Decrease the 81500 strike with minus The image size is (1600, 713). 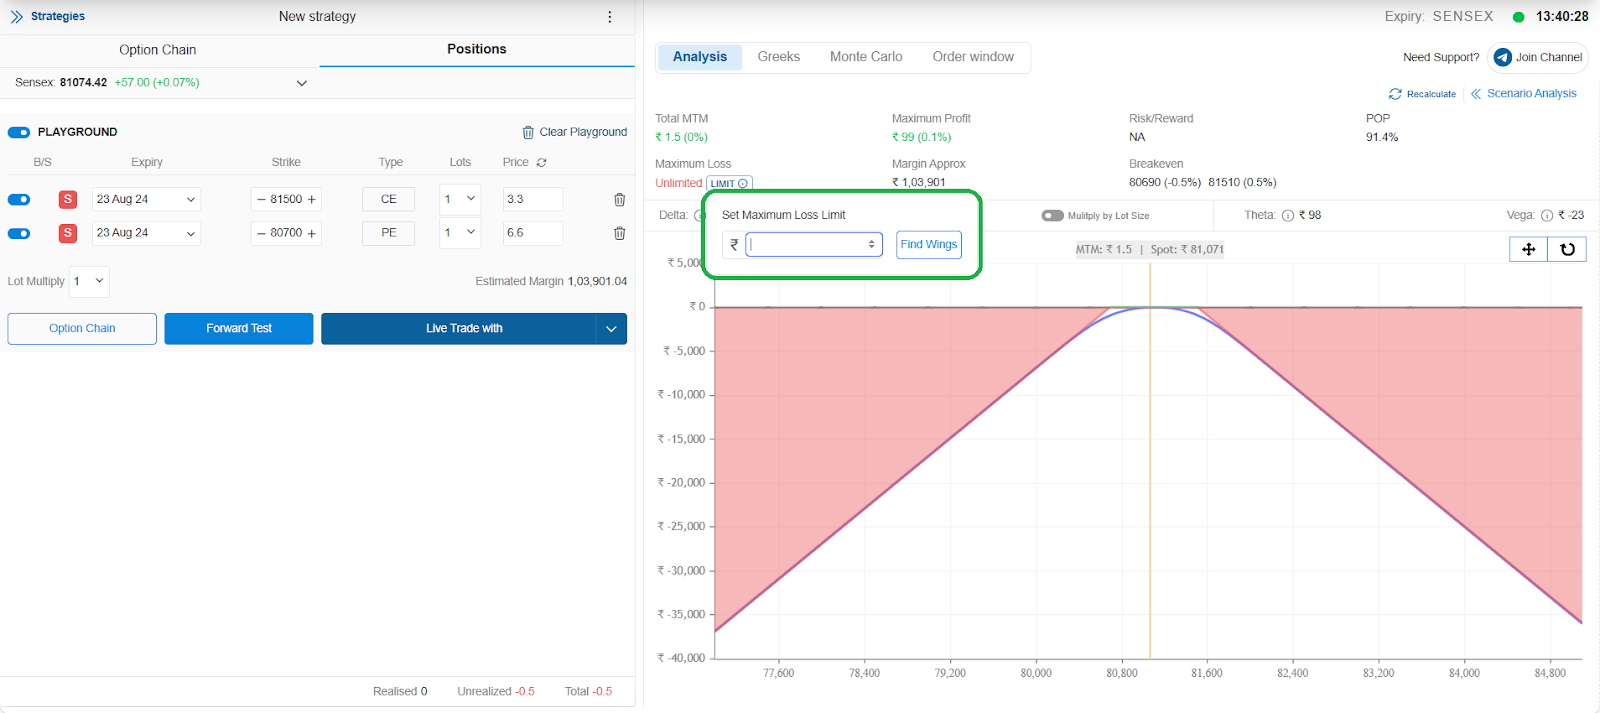click(261, 200)
